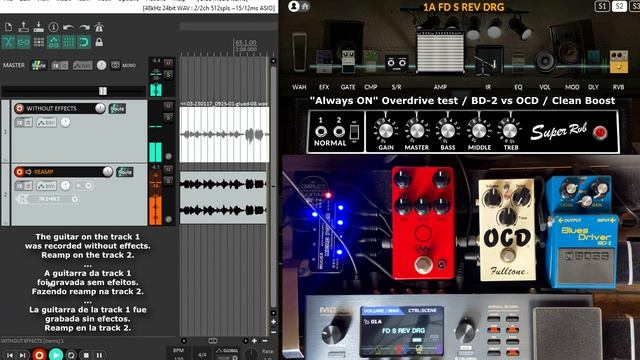Open envelope trim on WITHOUT EFFECTS track
The image size is (640, 360).
[47, 122]
